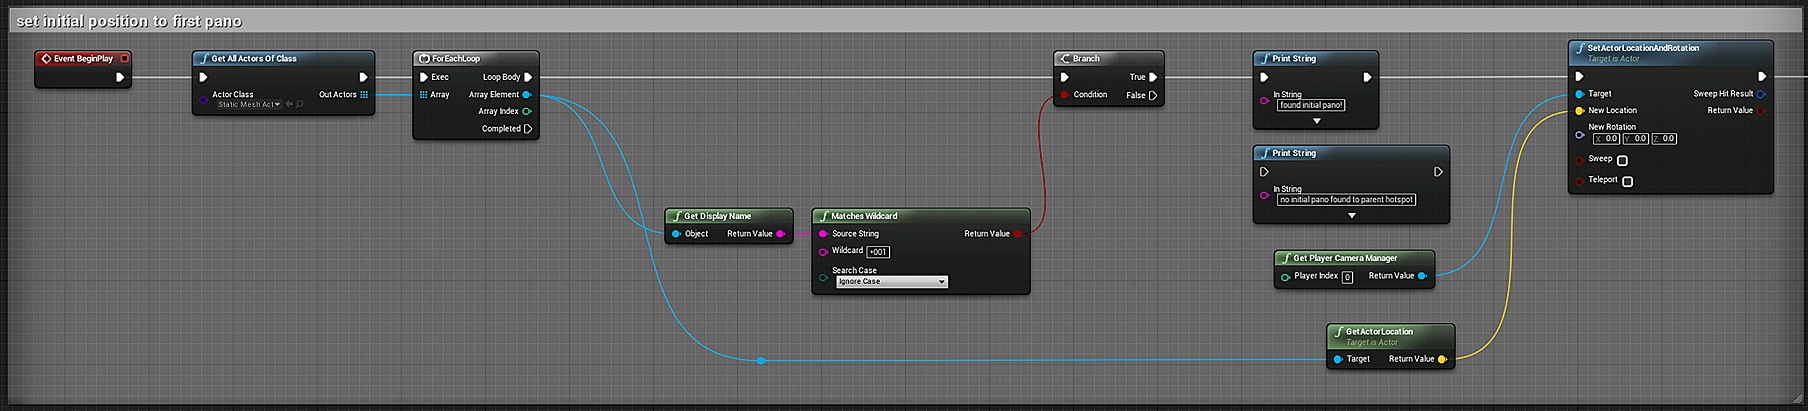Click exec output of 'no initial pano' Print String
Screen dimensions: 1808x411
click(1438, 172)
